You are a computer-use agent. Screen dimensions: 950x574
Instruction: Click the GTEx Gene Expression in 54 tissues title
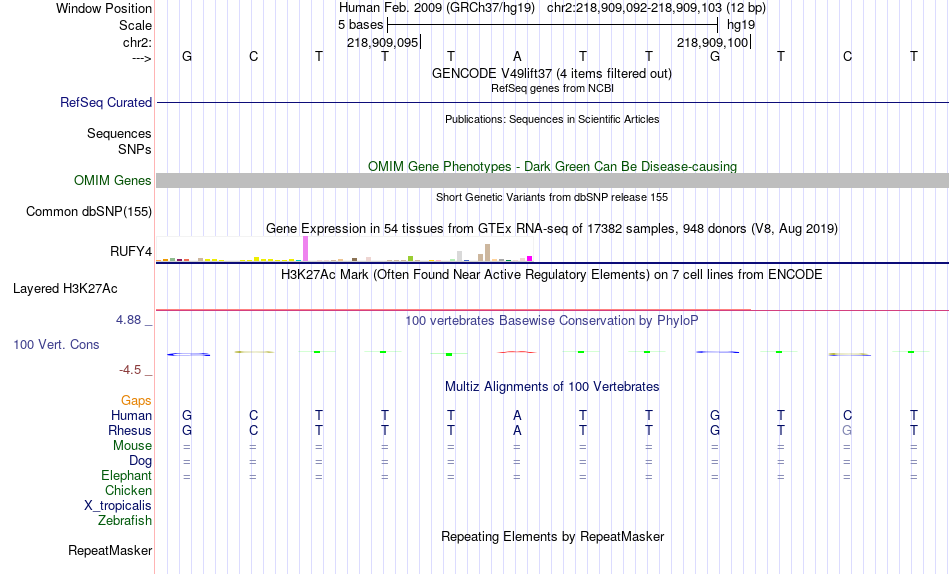point(552,229)
